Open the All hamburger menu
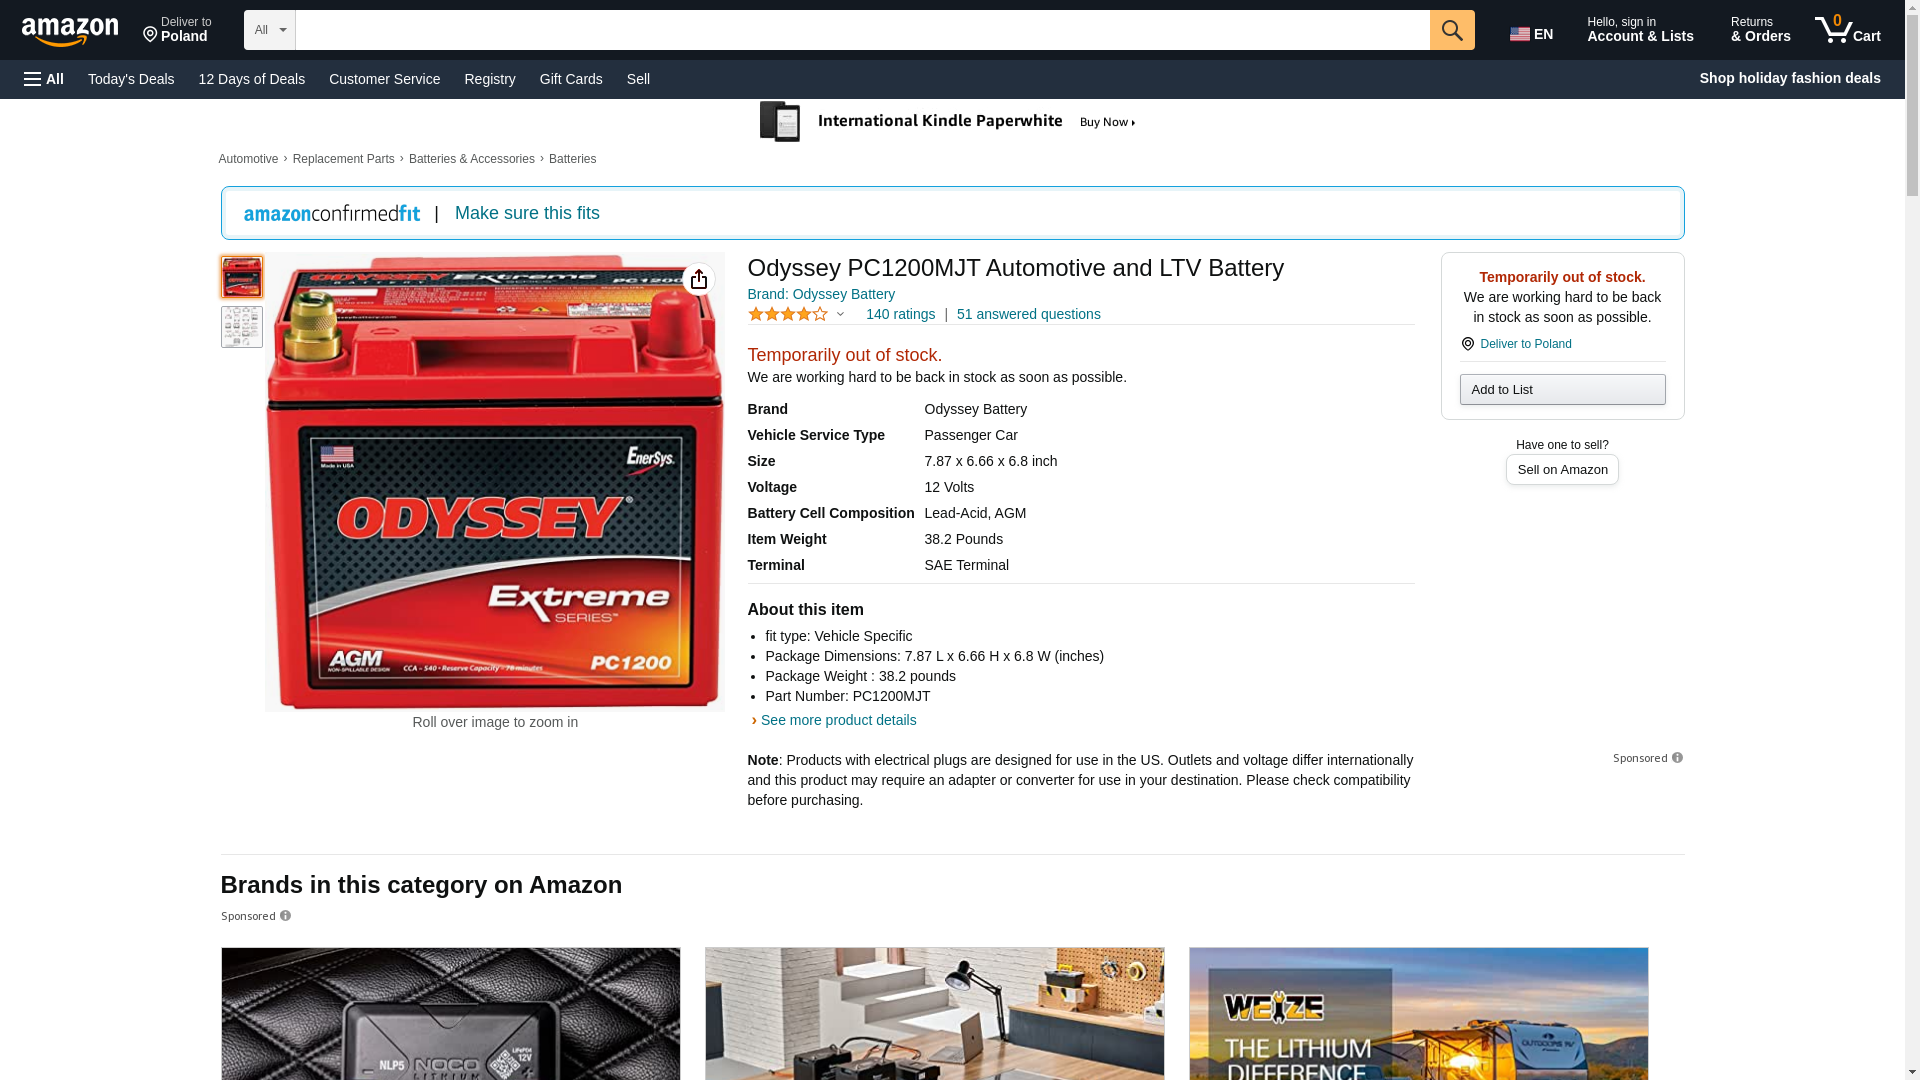1920x1080 pixels. [x=44, y=79]
